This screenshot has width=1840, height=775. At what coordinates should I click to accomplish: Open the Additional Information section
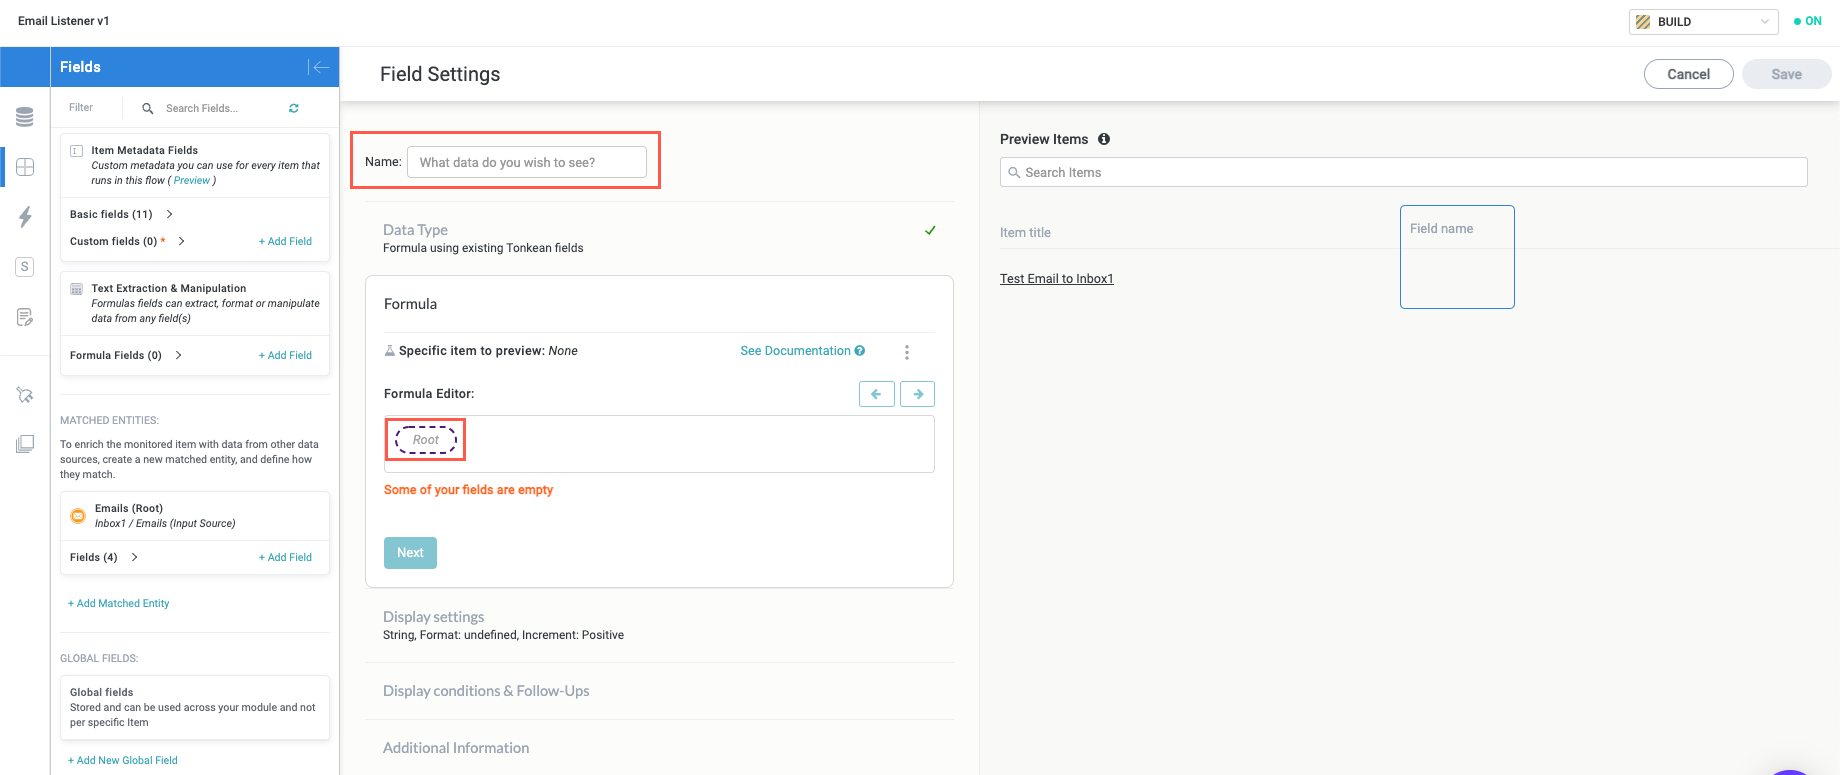coord(456,748)
